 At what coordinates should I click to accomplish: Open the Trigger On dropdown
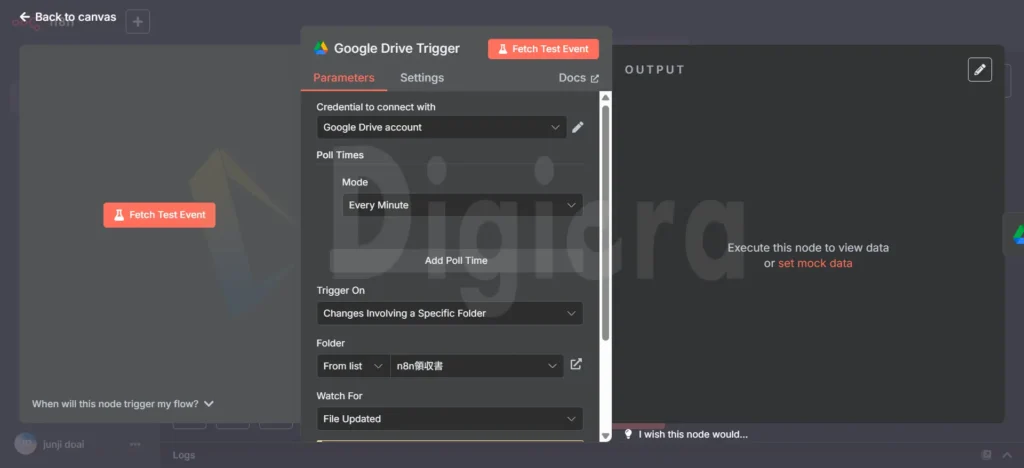tap(450, 313)
